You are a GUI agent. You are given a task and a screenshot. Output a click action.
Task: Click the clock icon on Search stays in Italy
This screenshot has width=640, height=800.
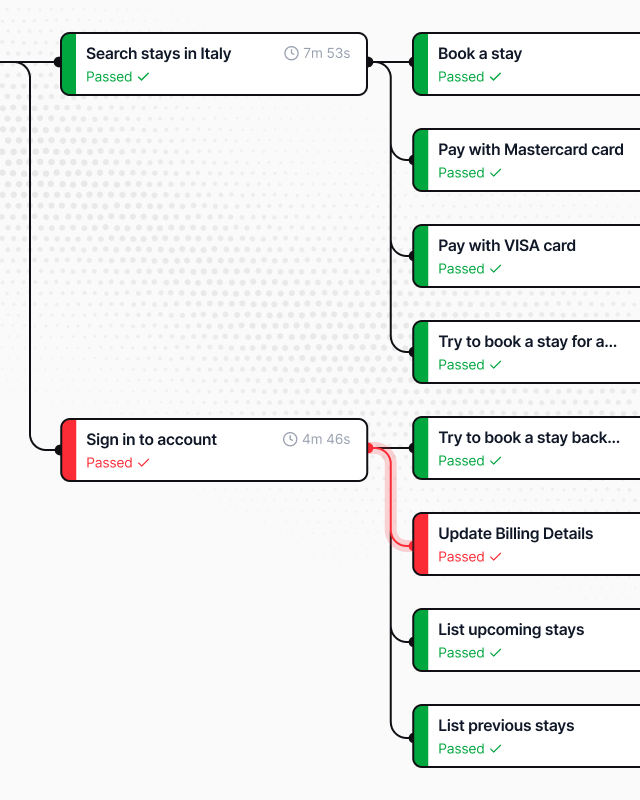coord(290,55)
